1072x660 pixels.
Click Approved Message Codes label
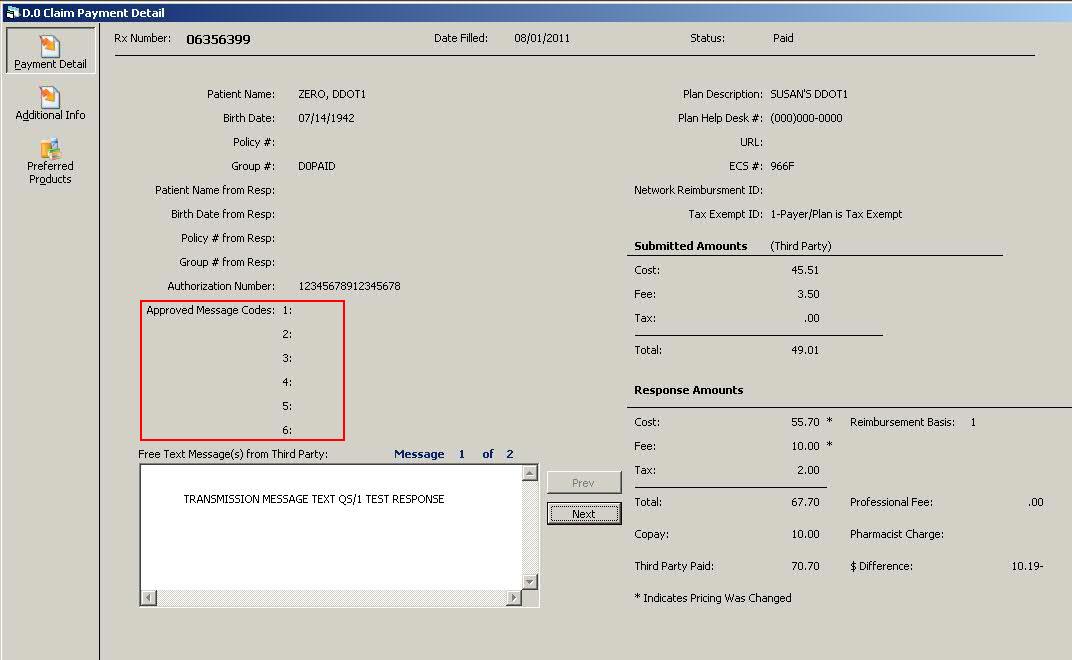pyautogui.click(x=210, y=311)
